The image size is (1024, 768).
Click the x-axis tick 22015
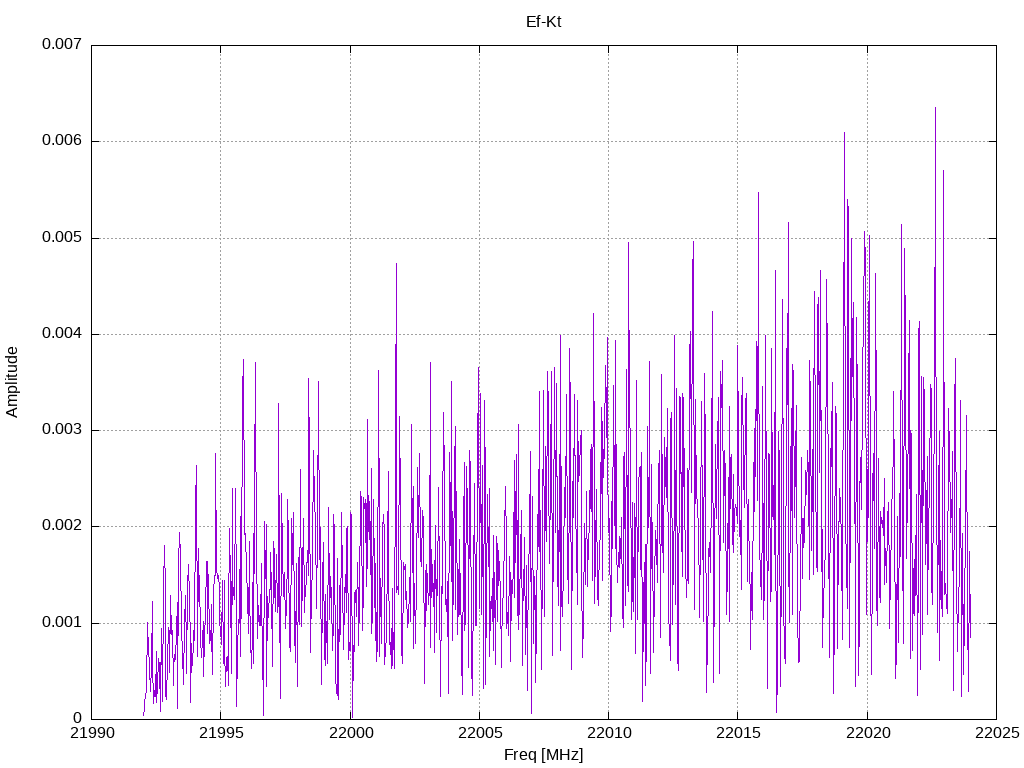pos(738,733)
